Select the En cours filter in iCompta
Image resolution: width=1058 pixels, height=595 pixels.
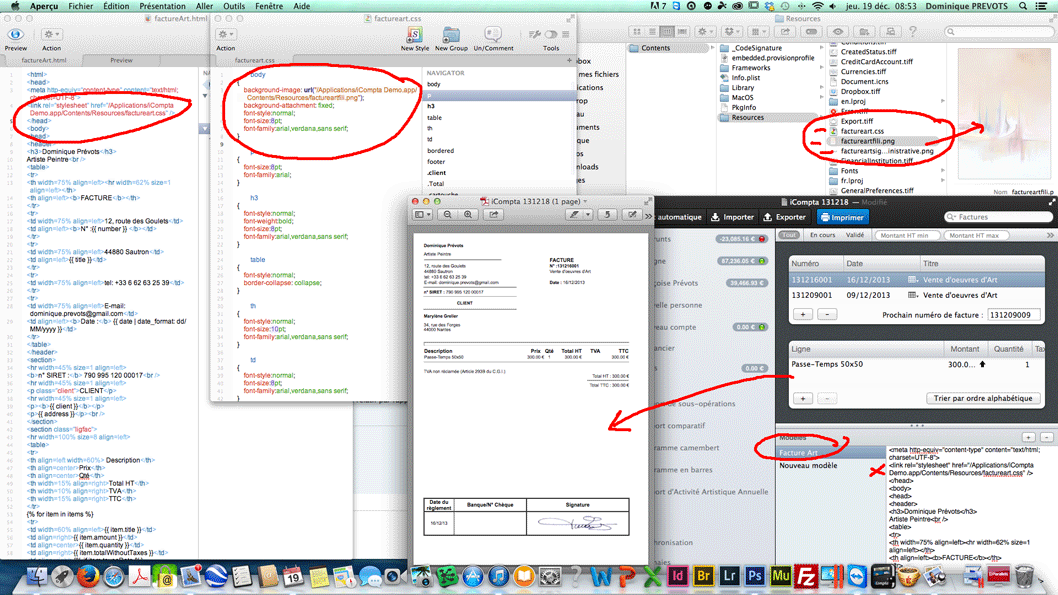[823, 235]
